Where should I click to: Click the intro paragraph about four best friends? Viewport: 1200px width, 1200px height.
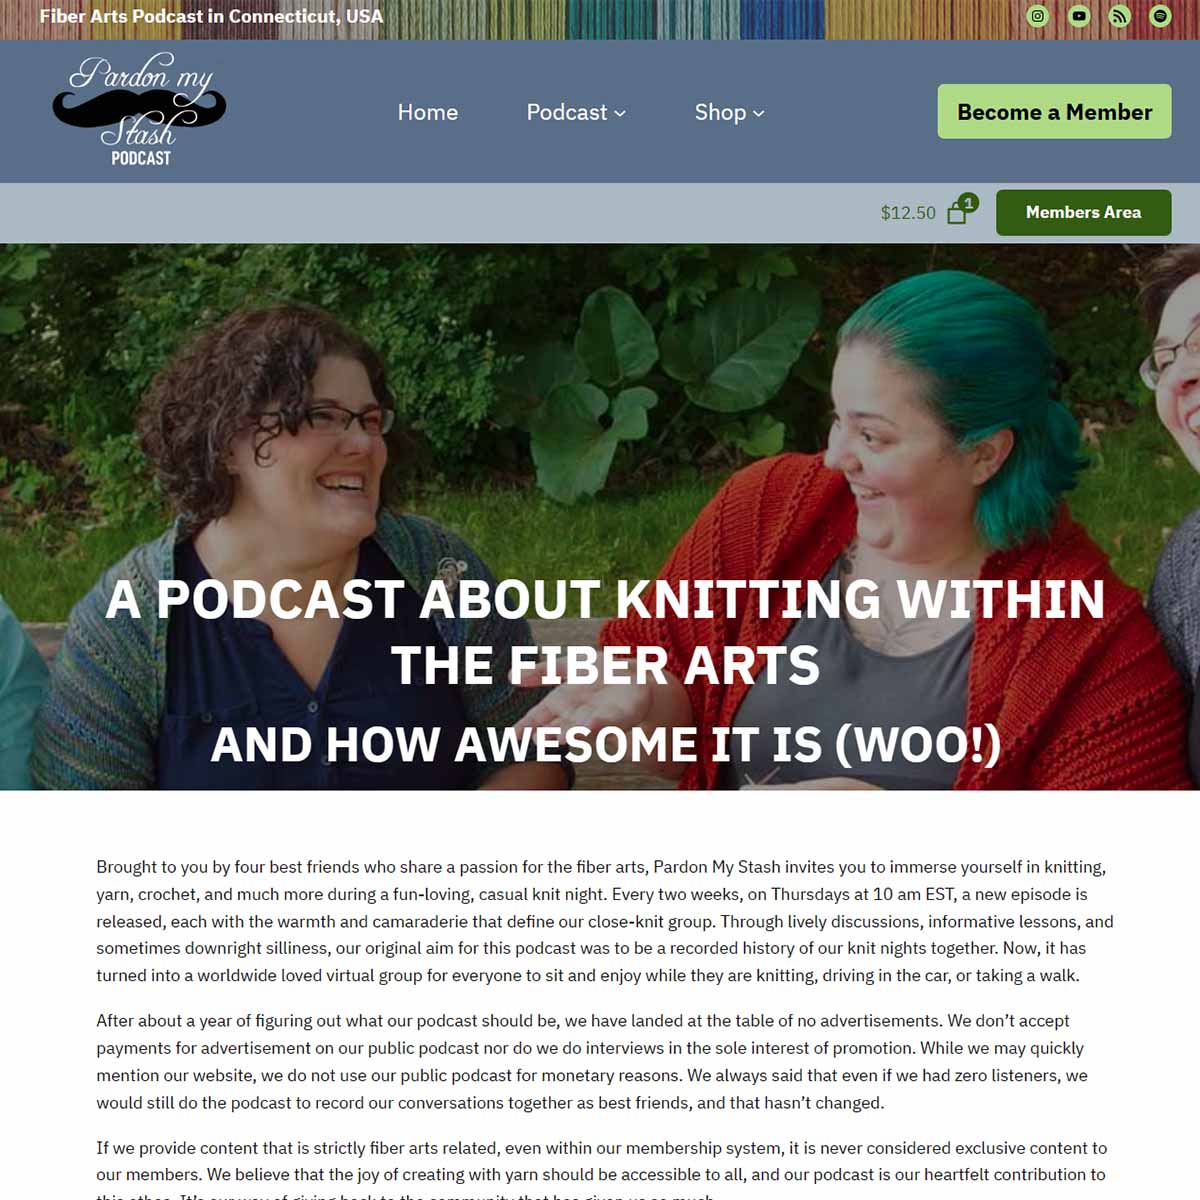tap(605, 921)
